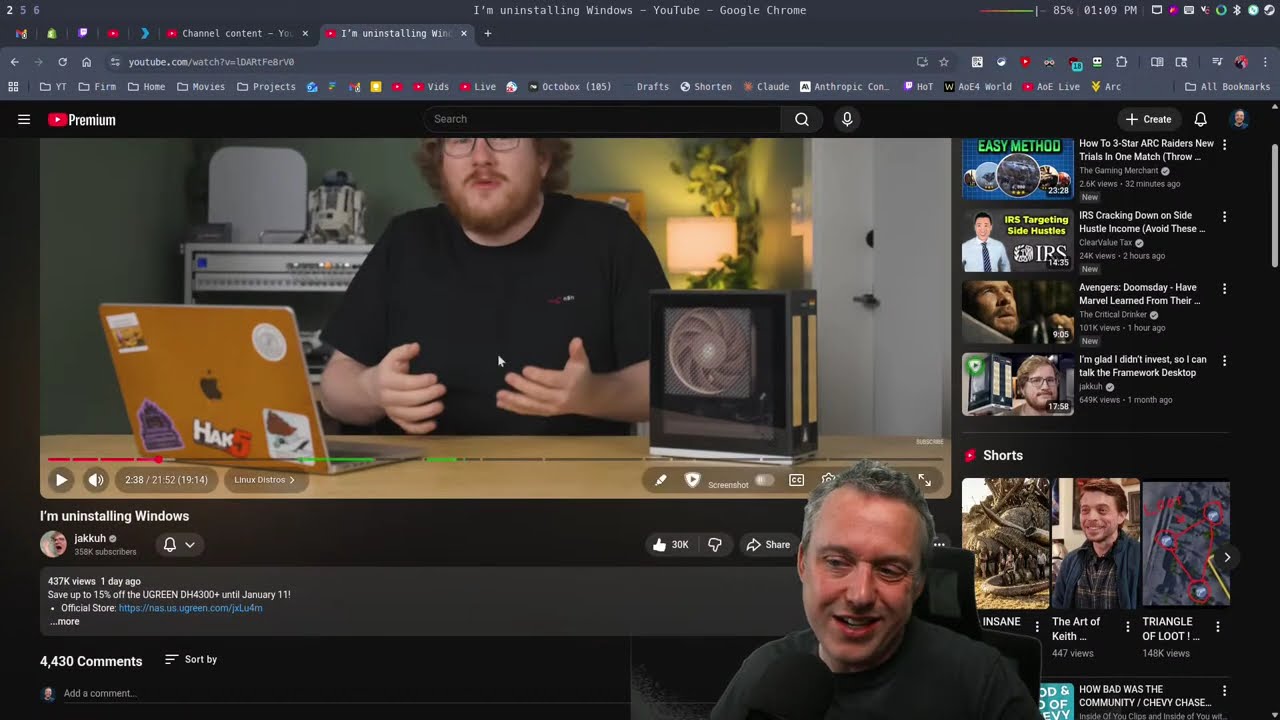Start voice search with the microphone icon
The image size is (1280, 720).
point(847,119)
